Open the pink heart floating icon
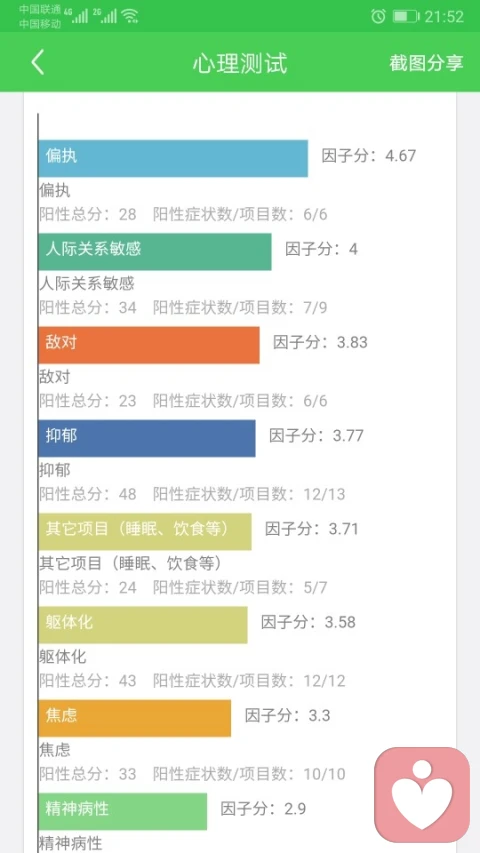 point(422,795)
